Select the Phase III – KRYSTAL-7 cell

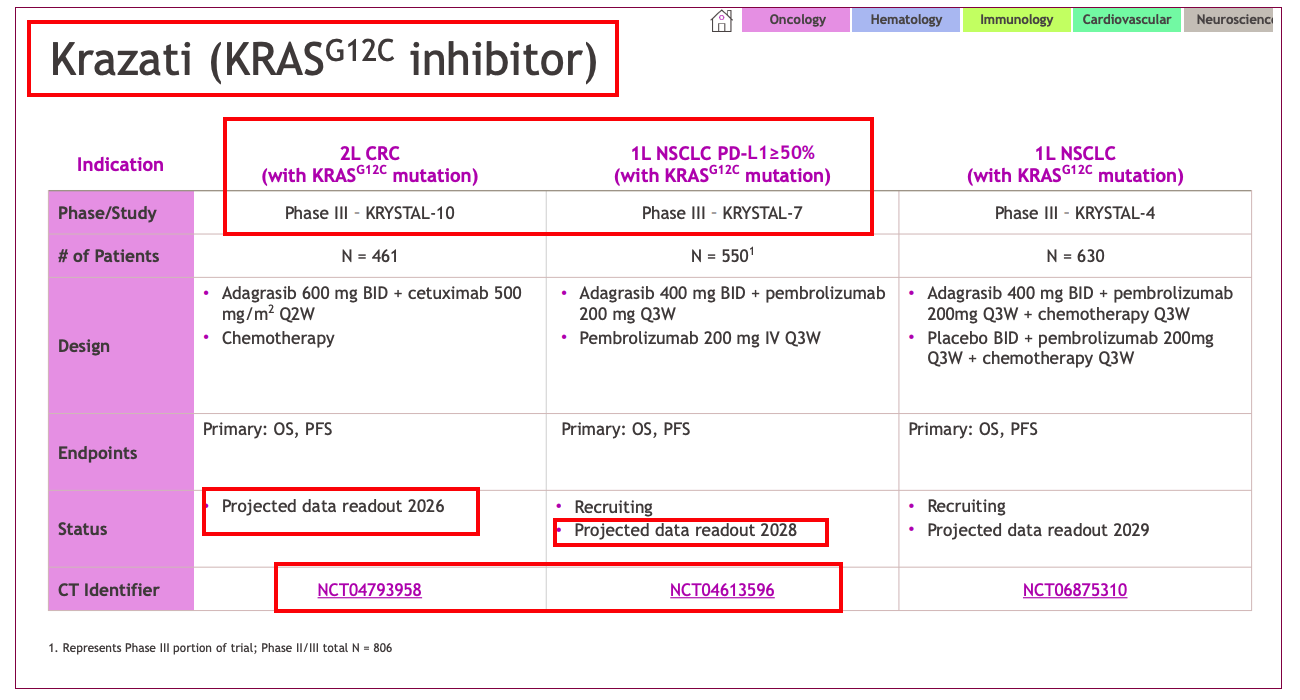[722, 213]
